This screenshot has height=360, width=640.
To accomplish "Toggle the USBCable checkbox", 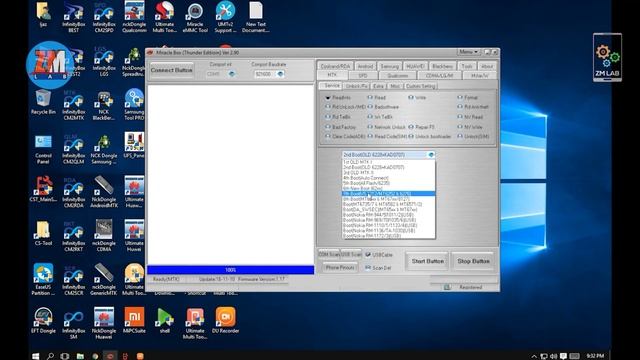I will pyautogui.click(x=379, y=255).
